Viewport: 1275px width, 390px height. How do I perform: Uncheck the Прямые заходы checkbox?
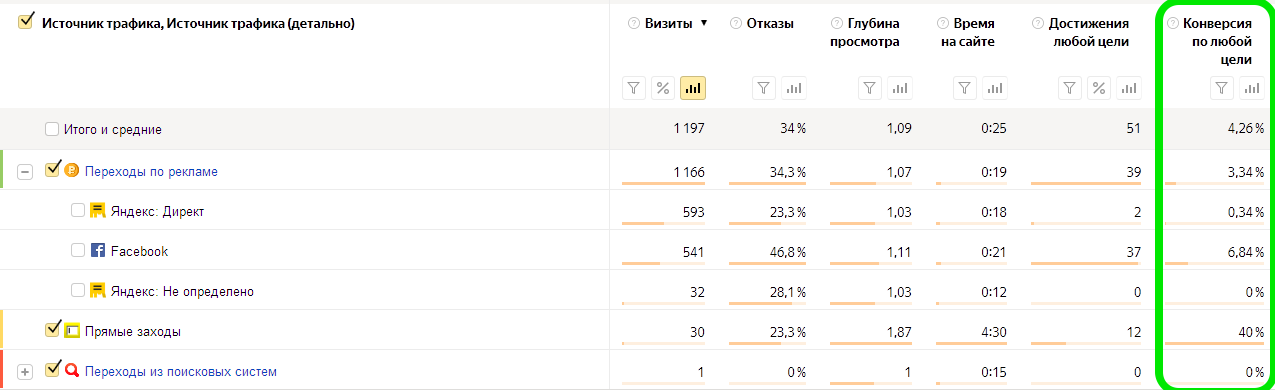53,329
